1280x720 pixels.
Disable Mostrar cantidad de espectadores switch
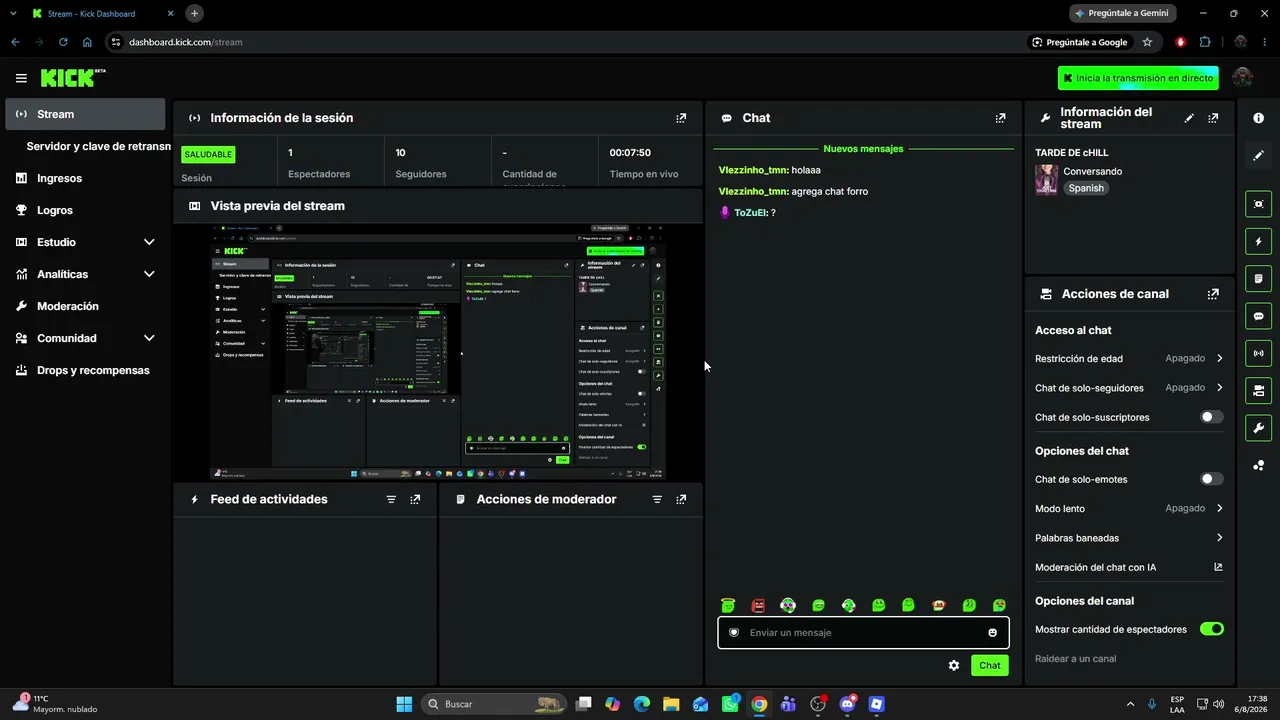click(1211, 629)
